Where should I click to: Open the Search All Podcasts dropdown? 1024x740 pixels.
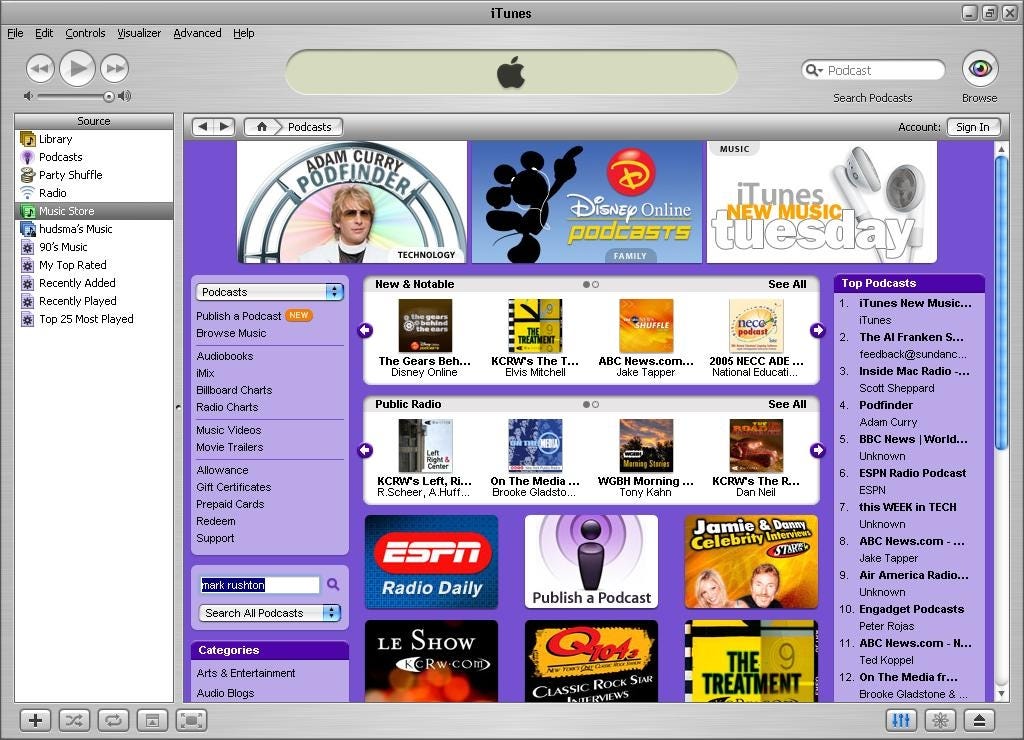(270, 613)
